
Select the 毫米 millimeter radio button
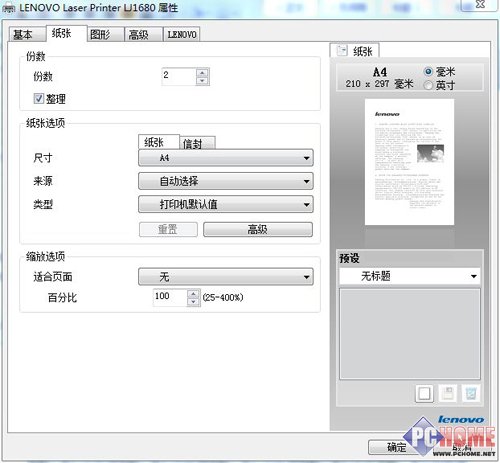point(428,72)
